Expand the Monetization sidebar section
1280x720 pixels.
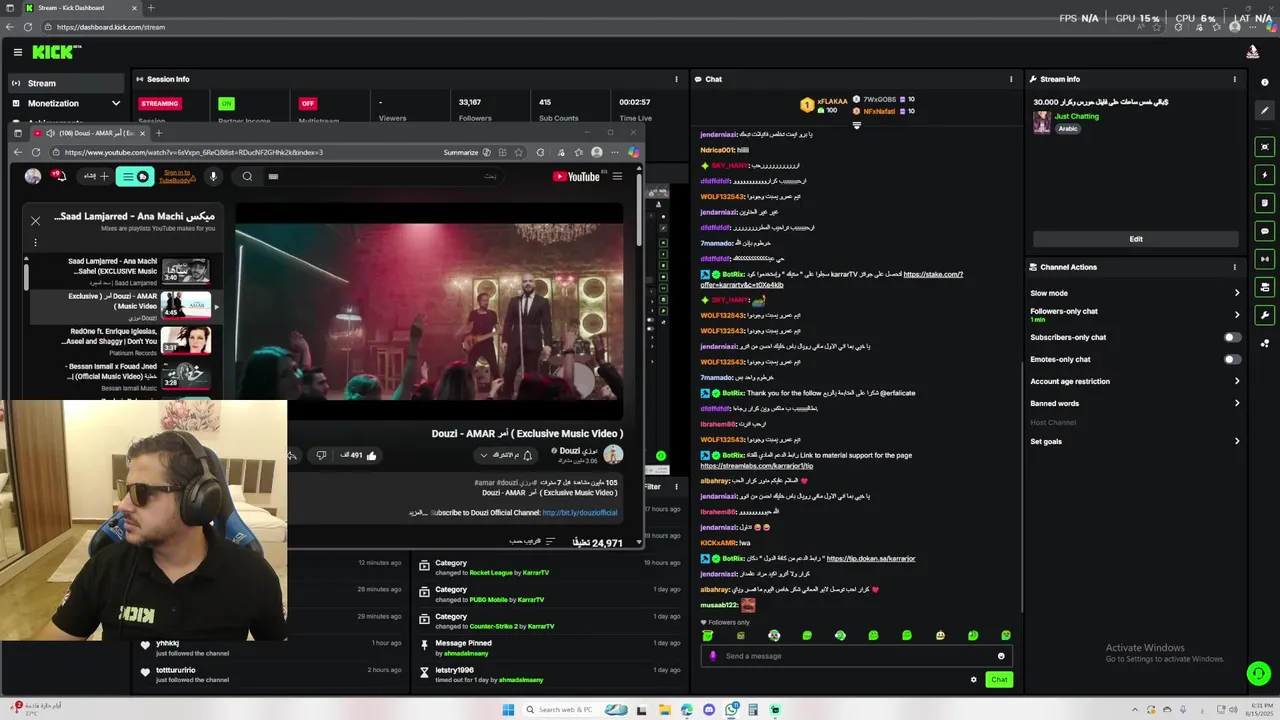[x=116, y=103]
